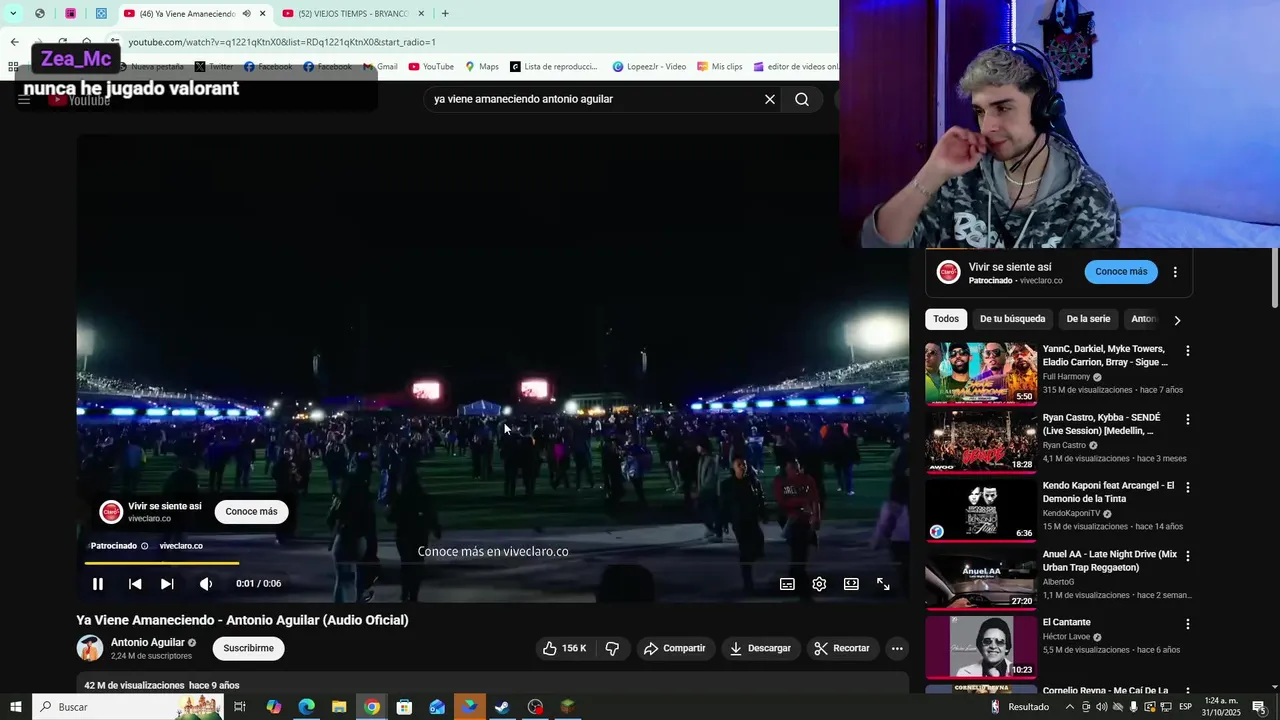Select the De la serie chip
Image resolution: width=1280 pixels, height=720 pixels.
pyautogui.click(x=1088, y=319)
